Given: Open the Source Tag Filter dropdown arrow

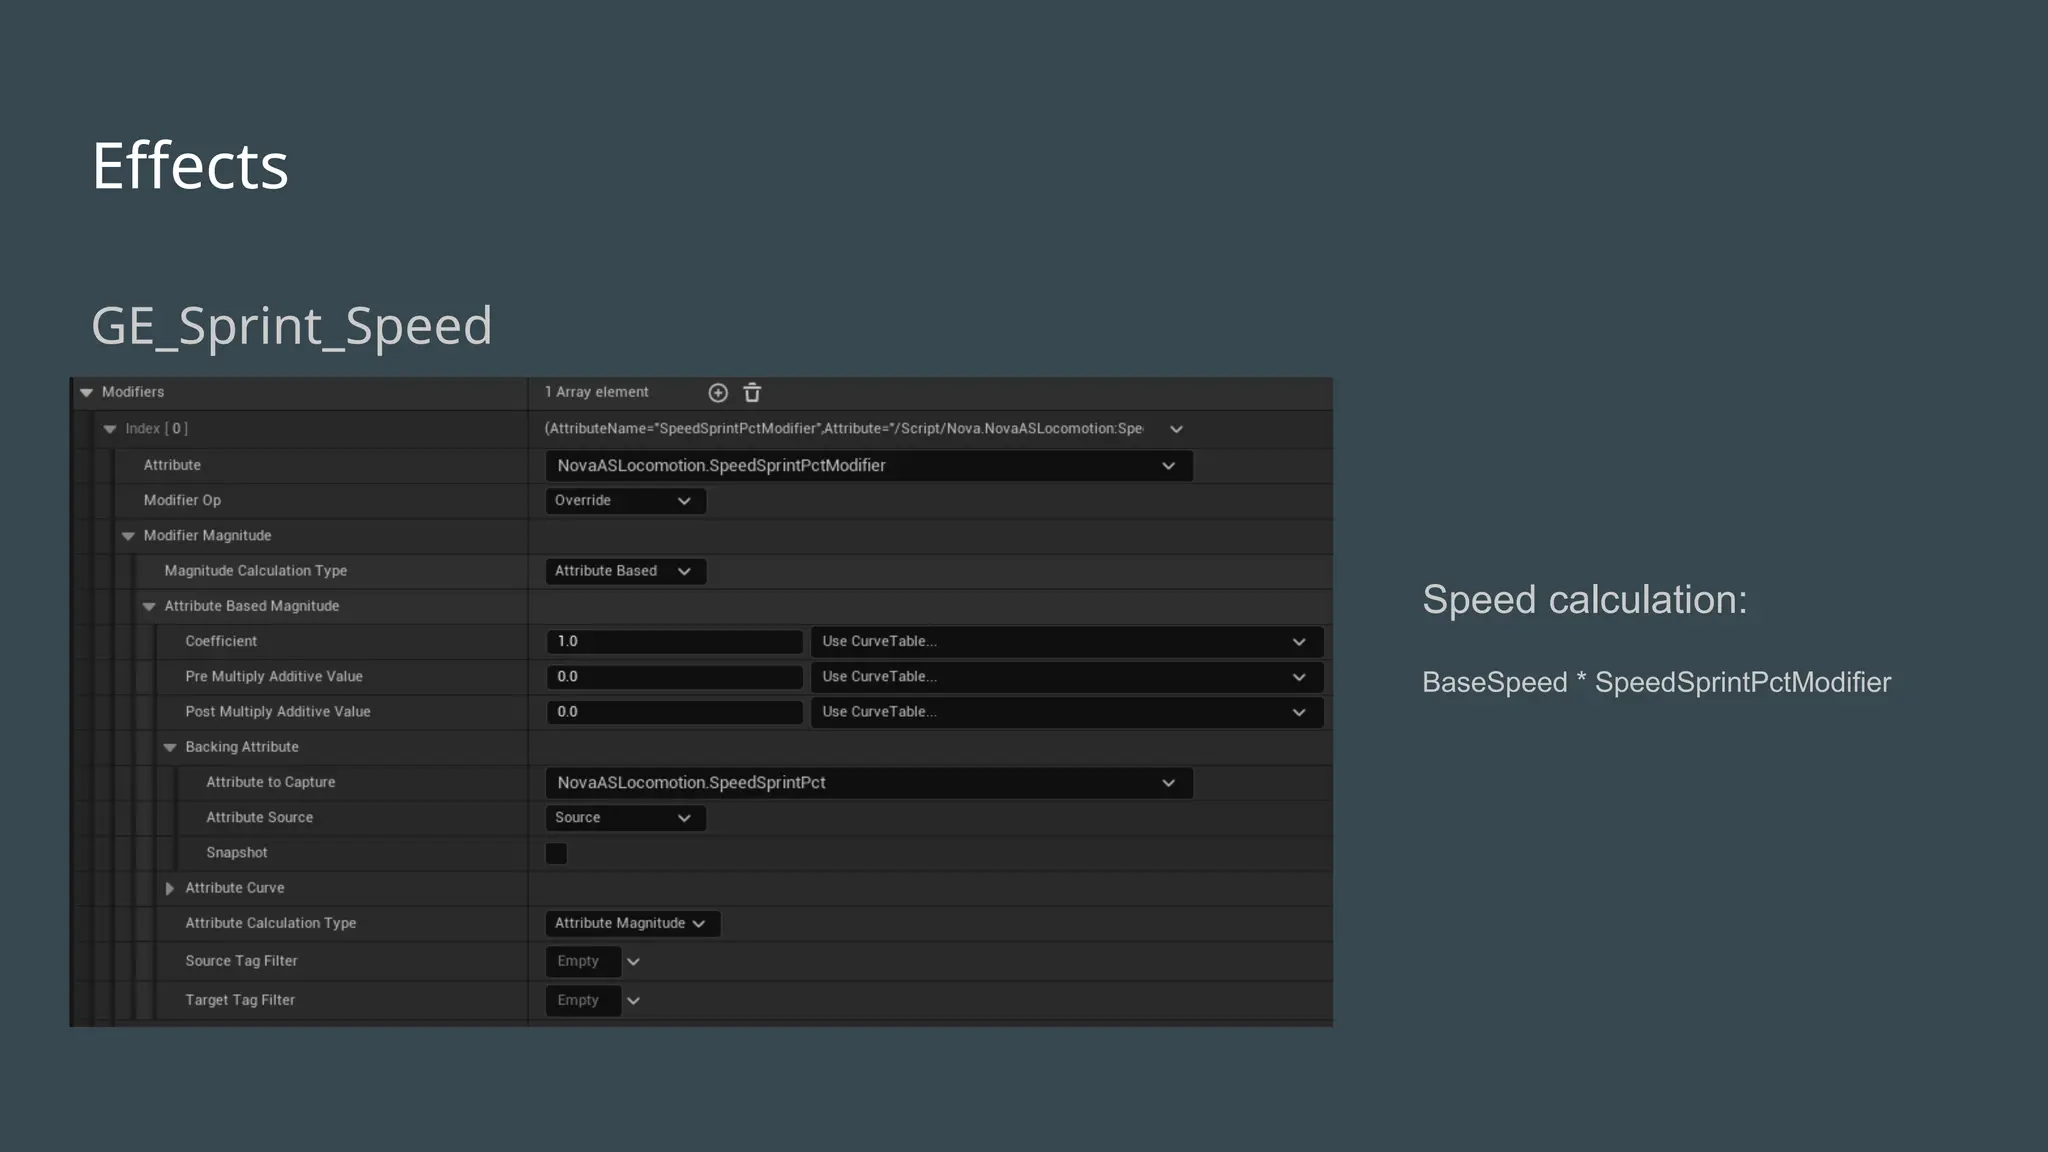Looking at the screenshot, I should coord(633,962).
